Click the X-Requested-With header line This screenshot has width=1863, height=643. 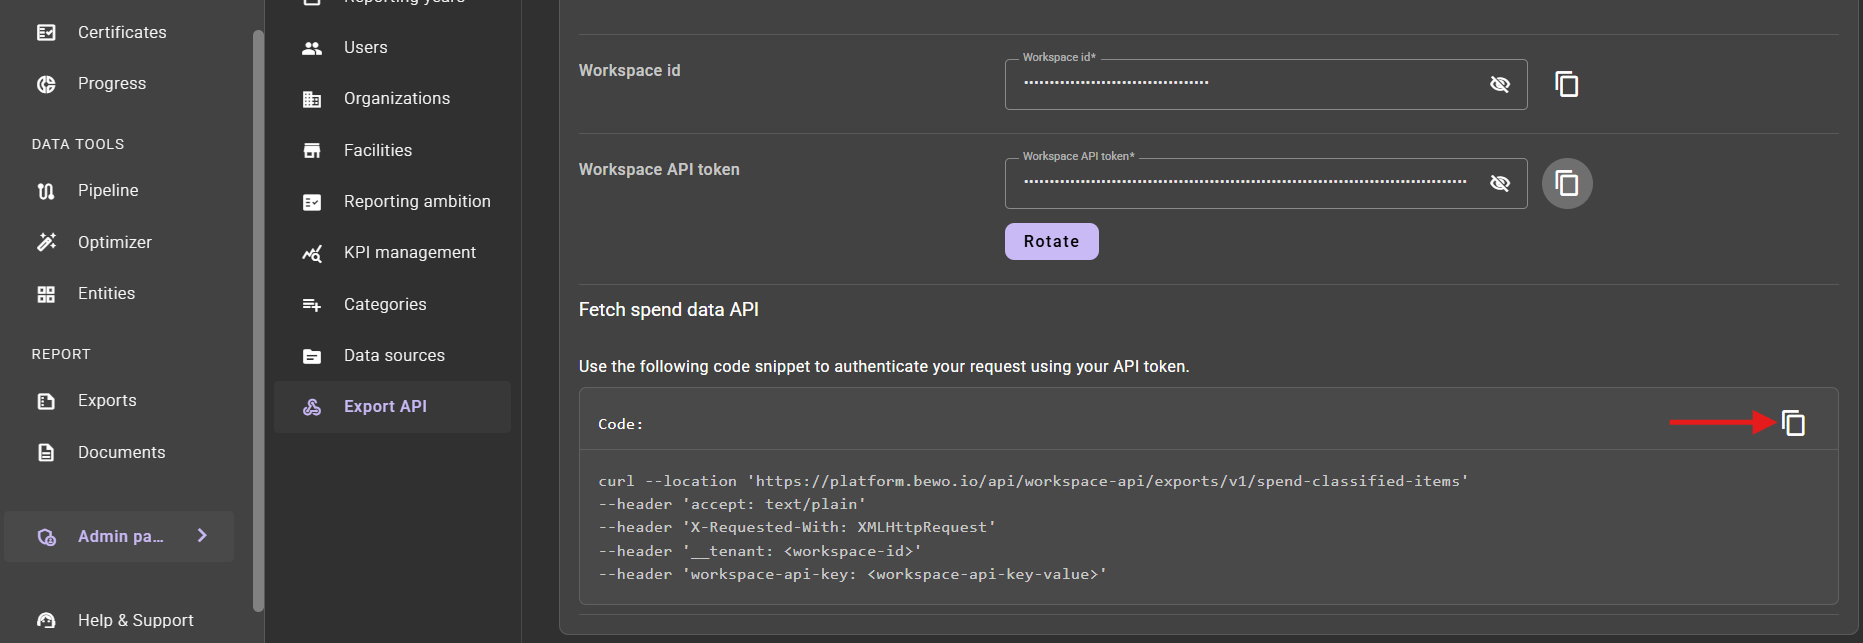(x=797, y=528)
